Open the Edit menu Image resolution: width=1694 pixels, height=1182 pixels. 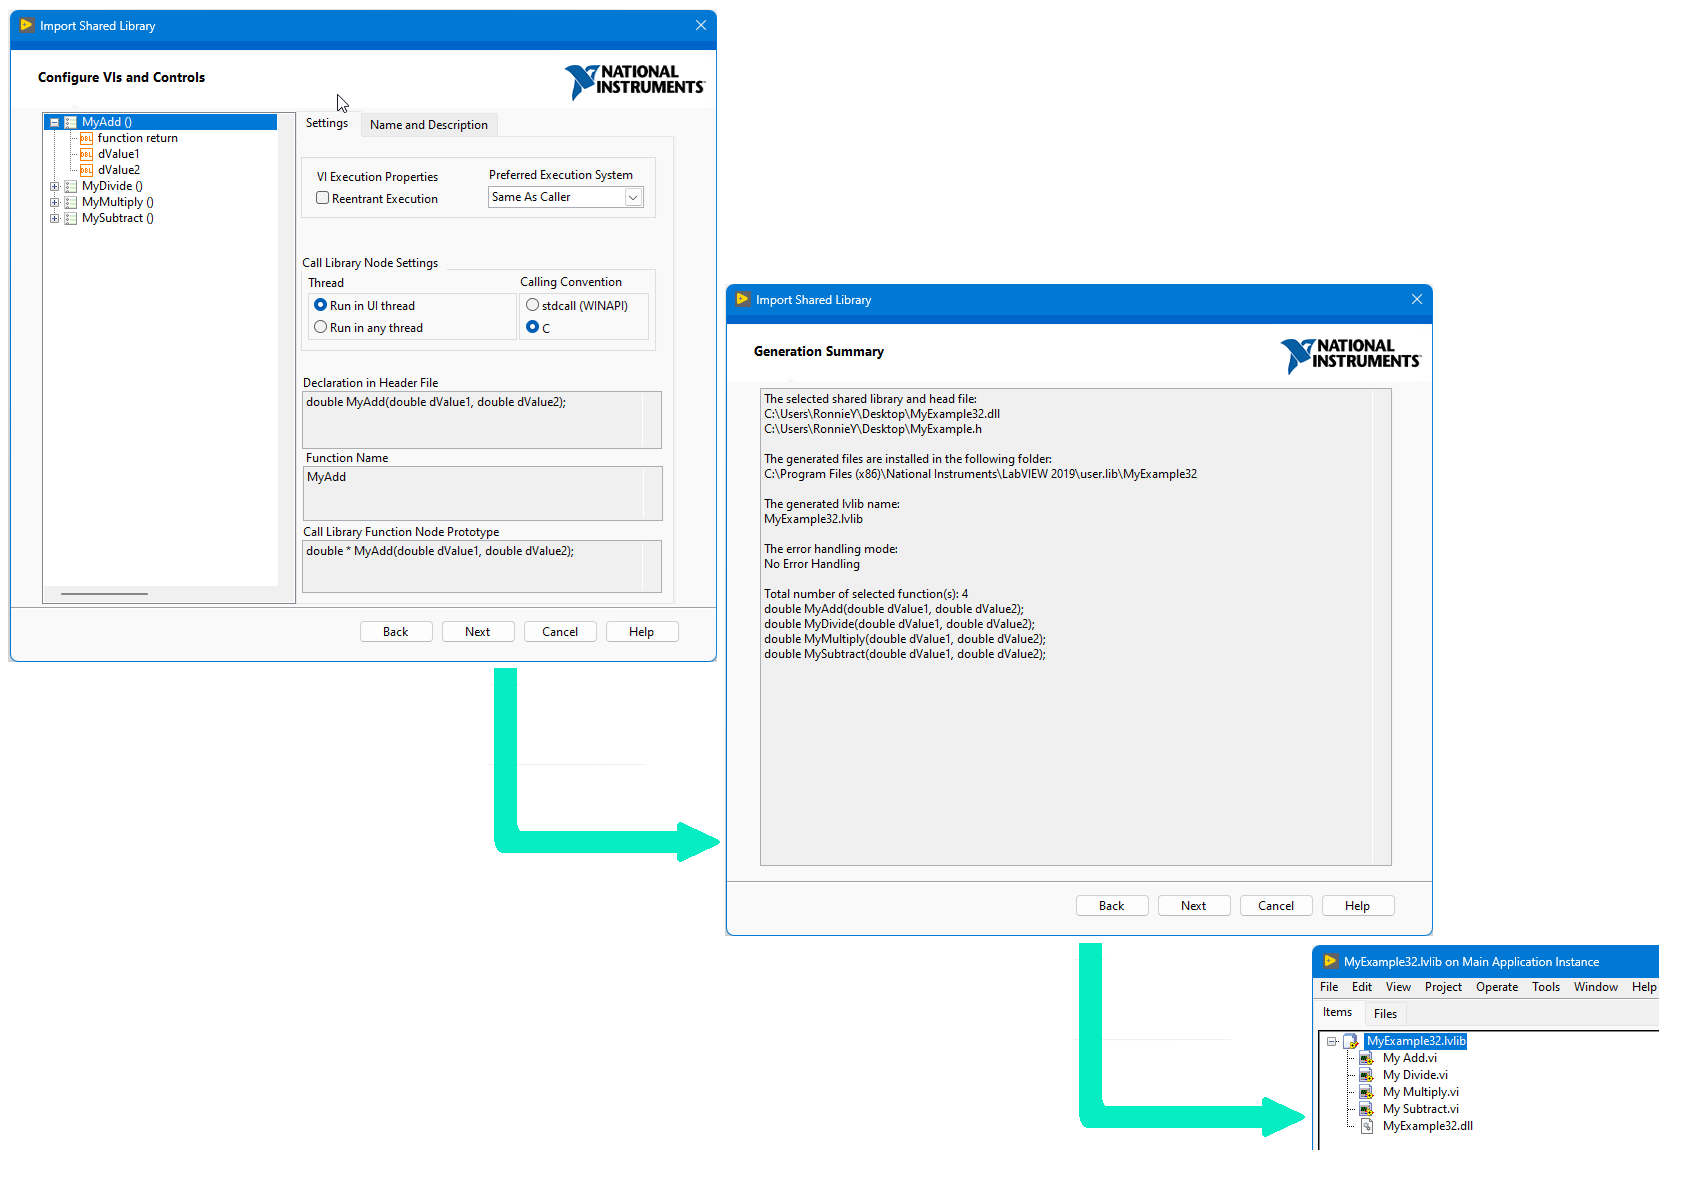coord(1362,987)
